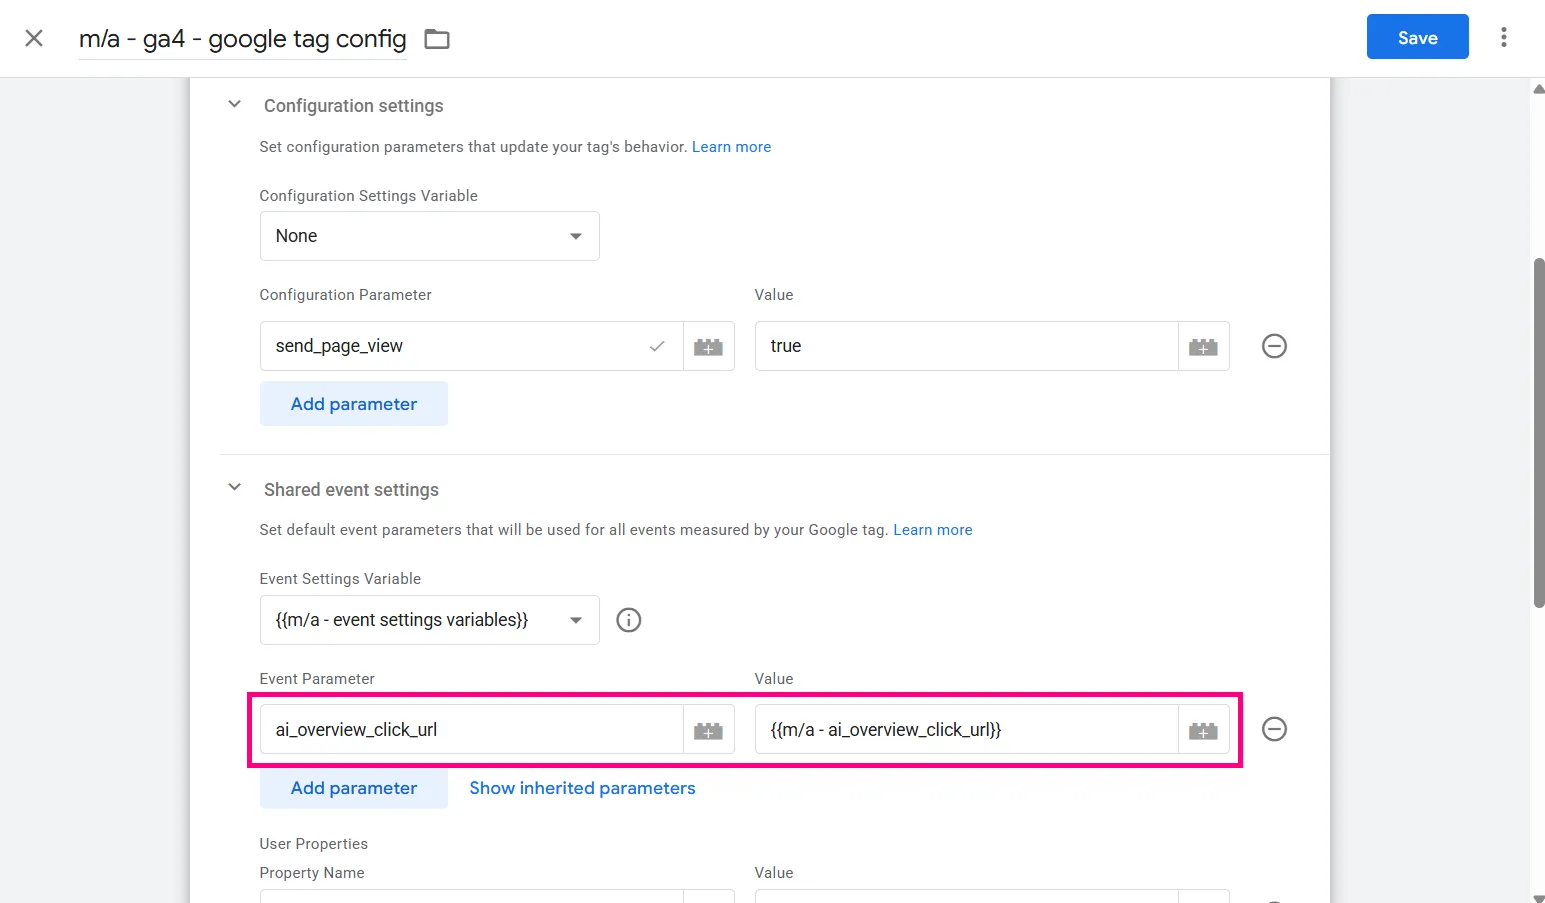Close the tag editor with X icon
The width and height of the screenshot is (1545, 903).
tap(34, 38)
